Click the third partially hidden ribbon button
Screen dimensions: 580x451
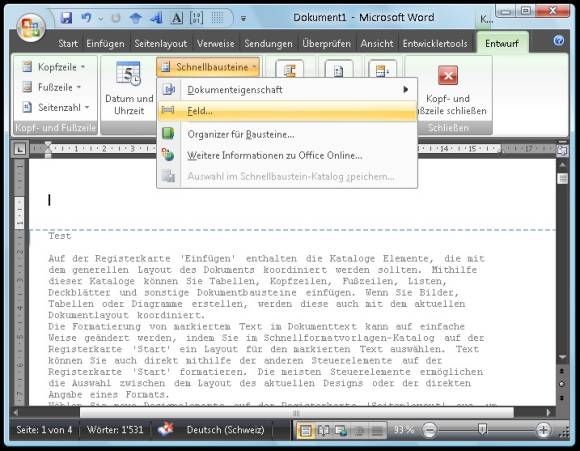pyautogui.click(x=382, y=68)
